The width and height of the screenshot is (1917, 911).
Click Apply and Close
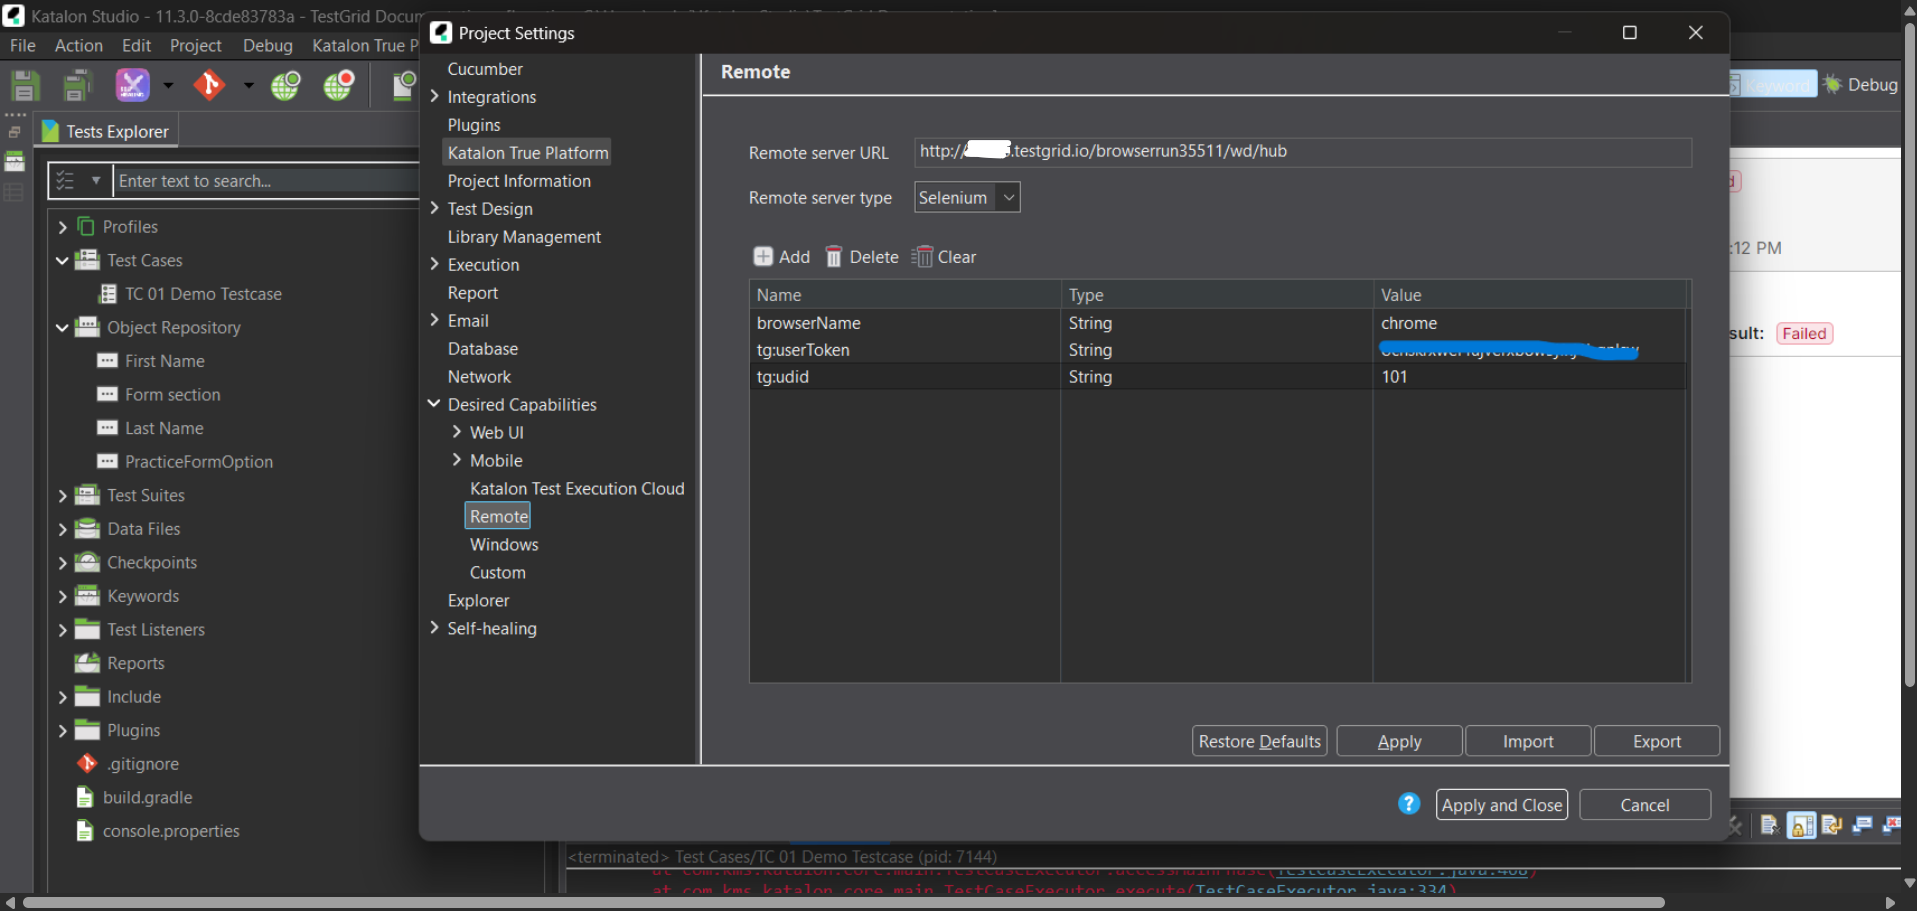(1502, 805)
